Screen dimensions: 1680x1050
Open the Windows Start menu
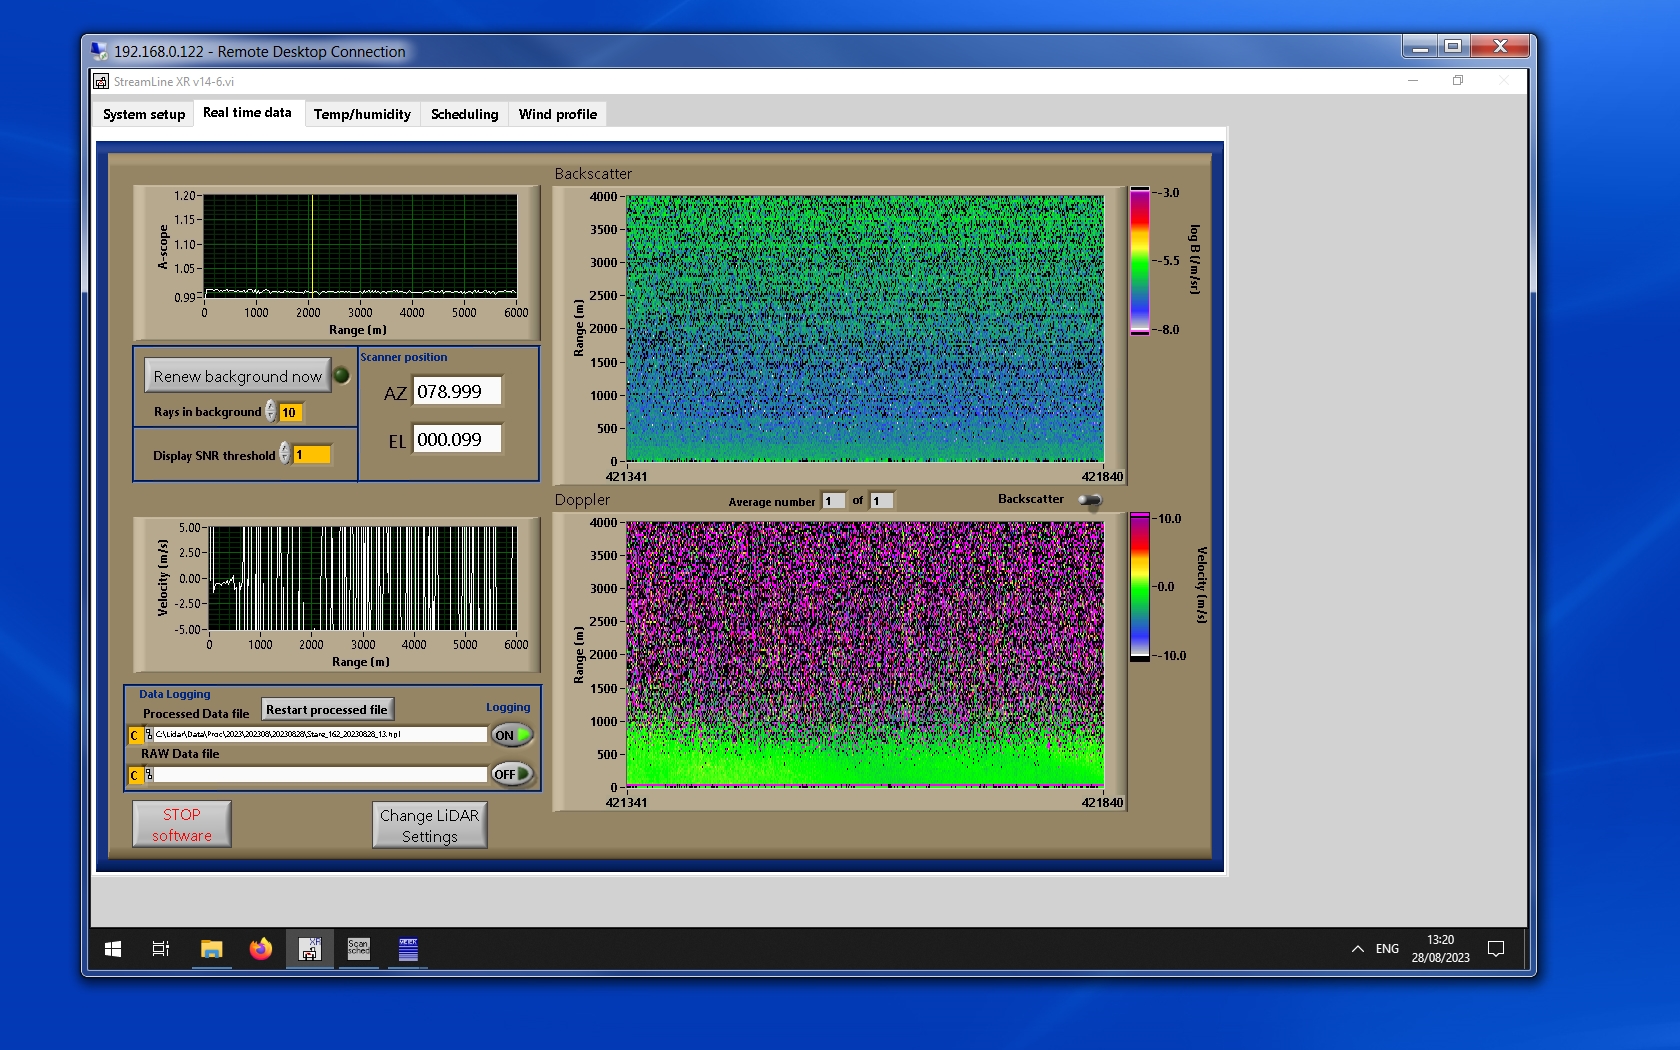pyautogui.click(x=113, y=949)
